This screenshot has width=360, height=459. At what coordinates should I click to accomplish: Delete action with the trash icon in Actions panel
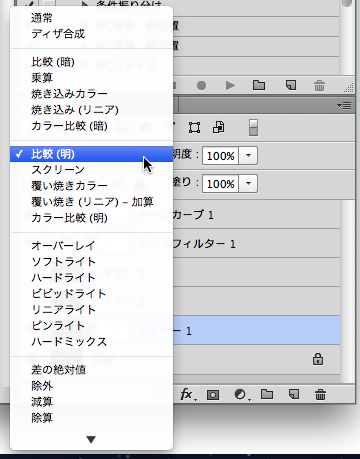pos(319,86)
